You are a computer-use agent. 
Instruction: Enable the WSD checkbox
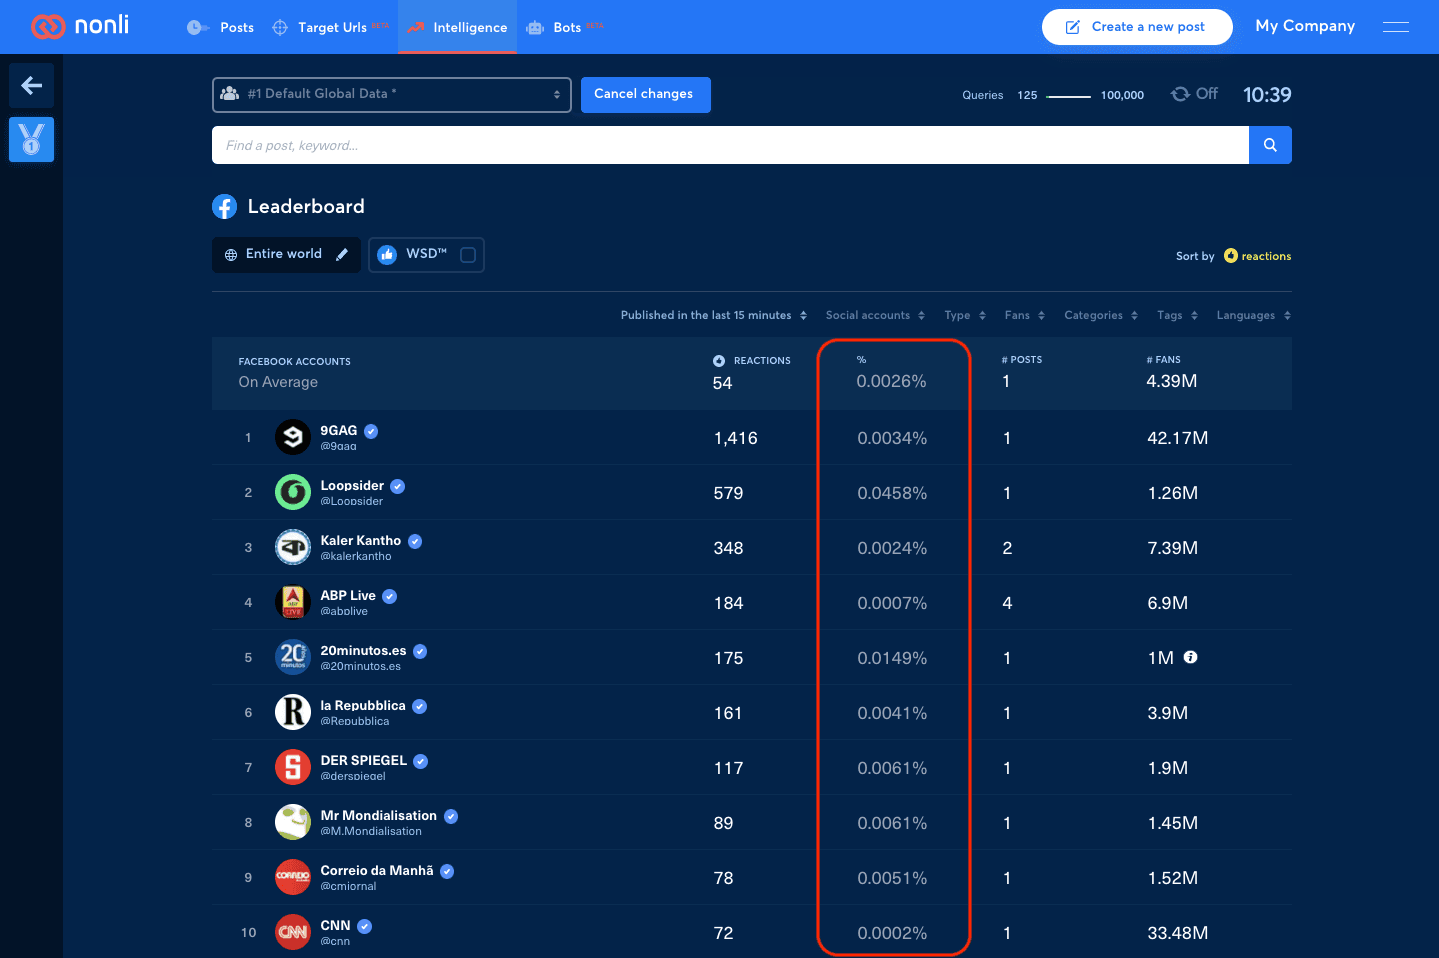467,255
